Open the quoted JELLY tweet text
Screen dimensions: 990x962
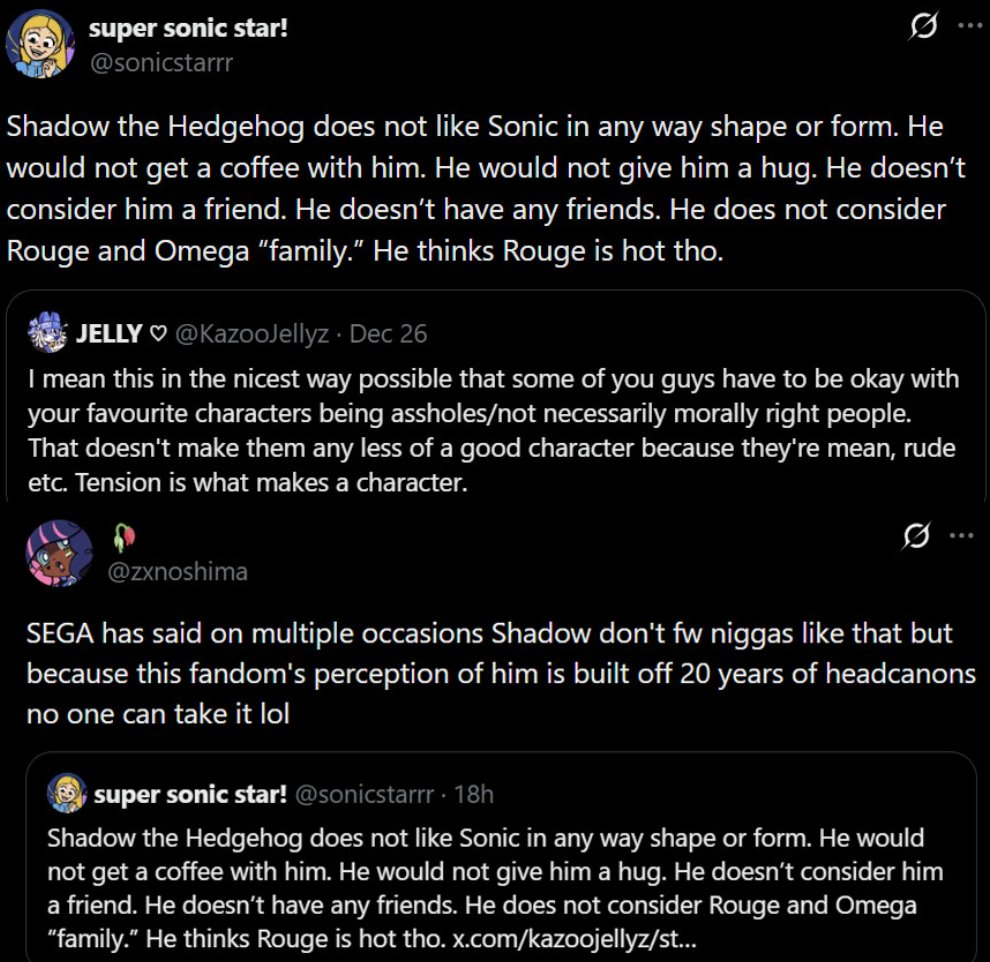point(492,431)
